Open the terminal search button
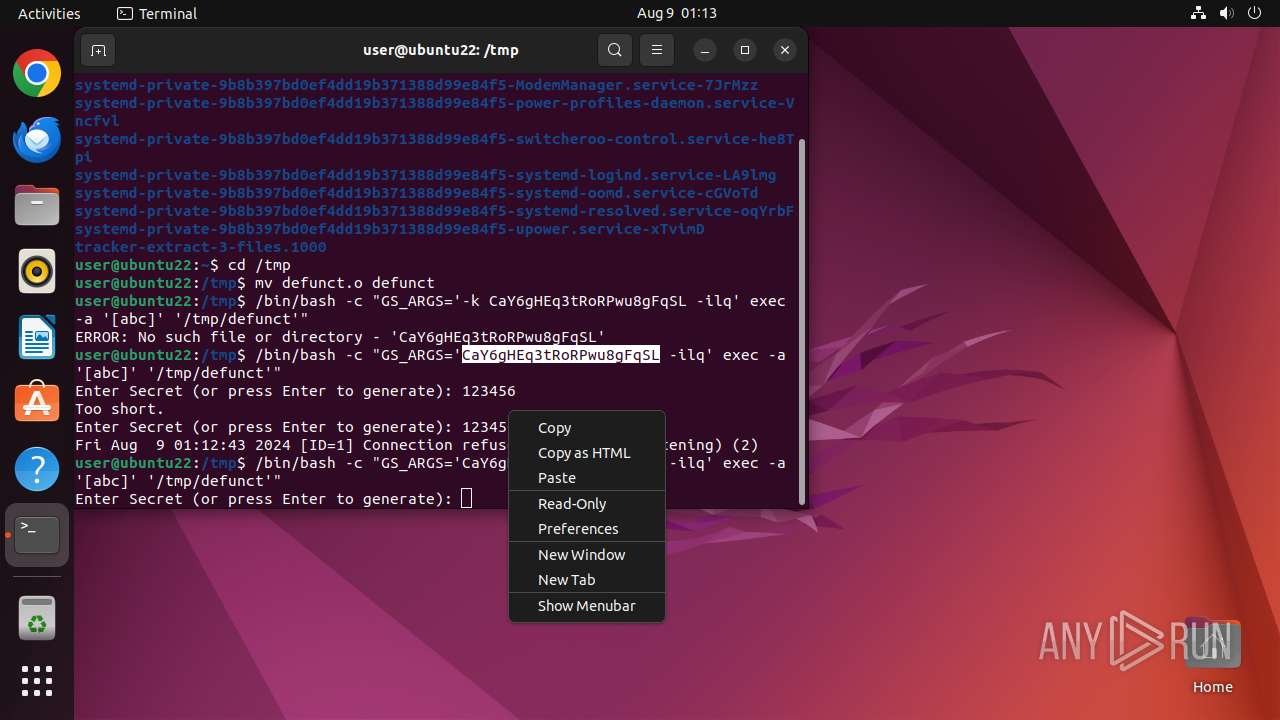The image size is (1280, 720). [615, 50]
